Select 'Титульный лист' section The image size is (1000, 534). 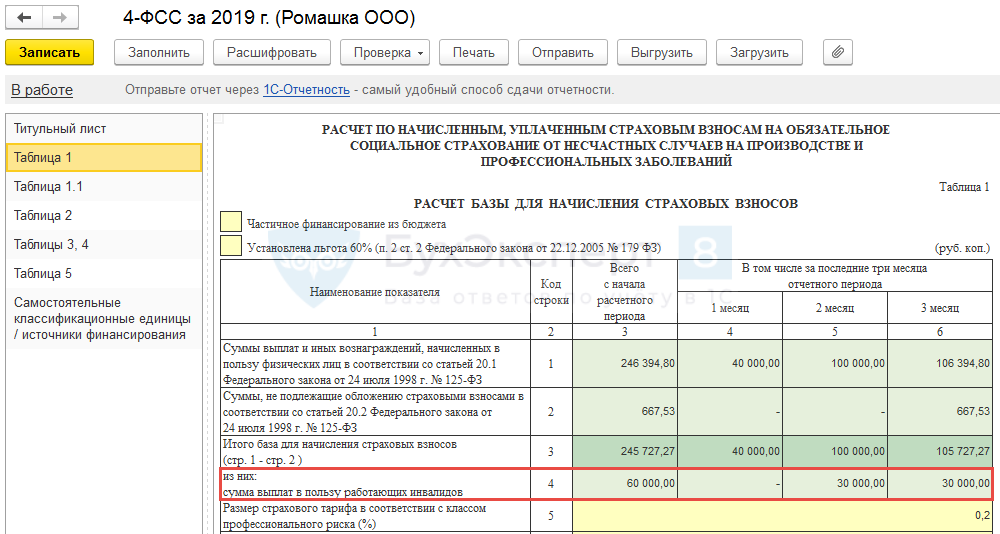60,129
